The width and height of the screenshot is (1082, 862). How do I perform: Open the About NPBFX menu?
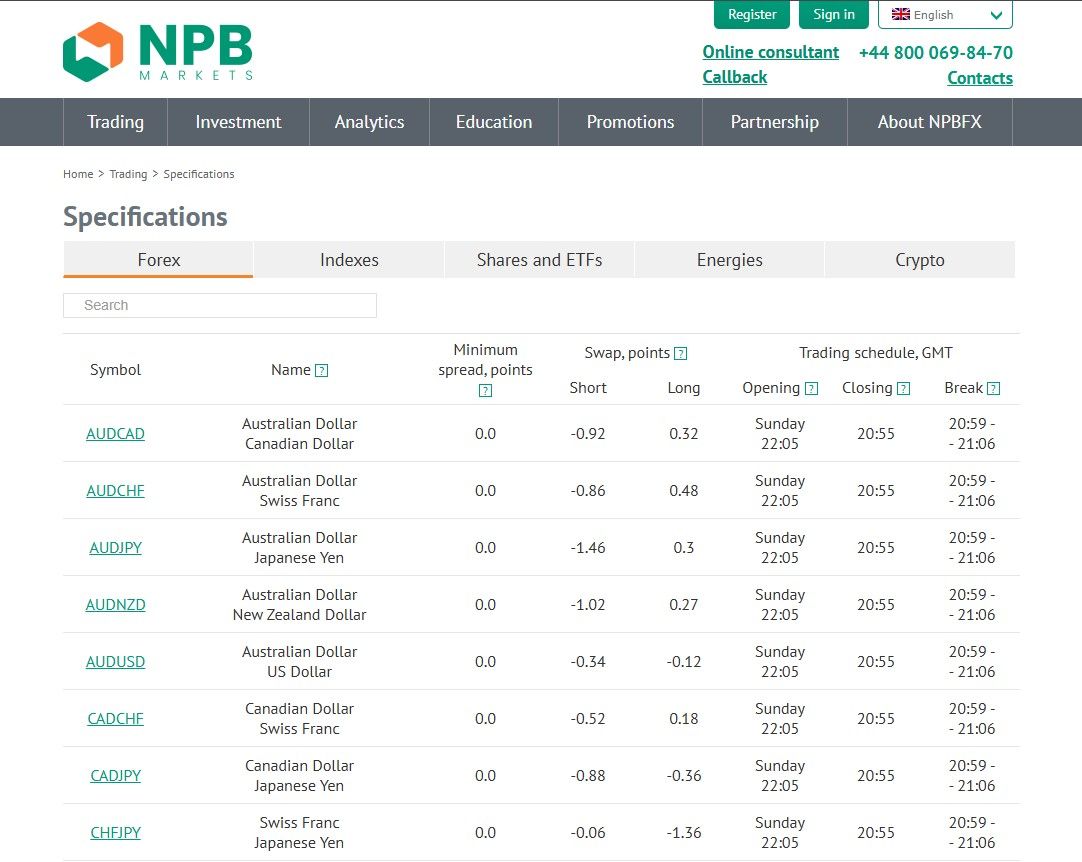pos(929,122)
